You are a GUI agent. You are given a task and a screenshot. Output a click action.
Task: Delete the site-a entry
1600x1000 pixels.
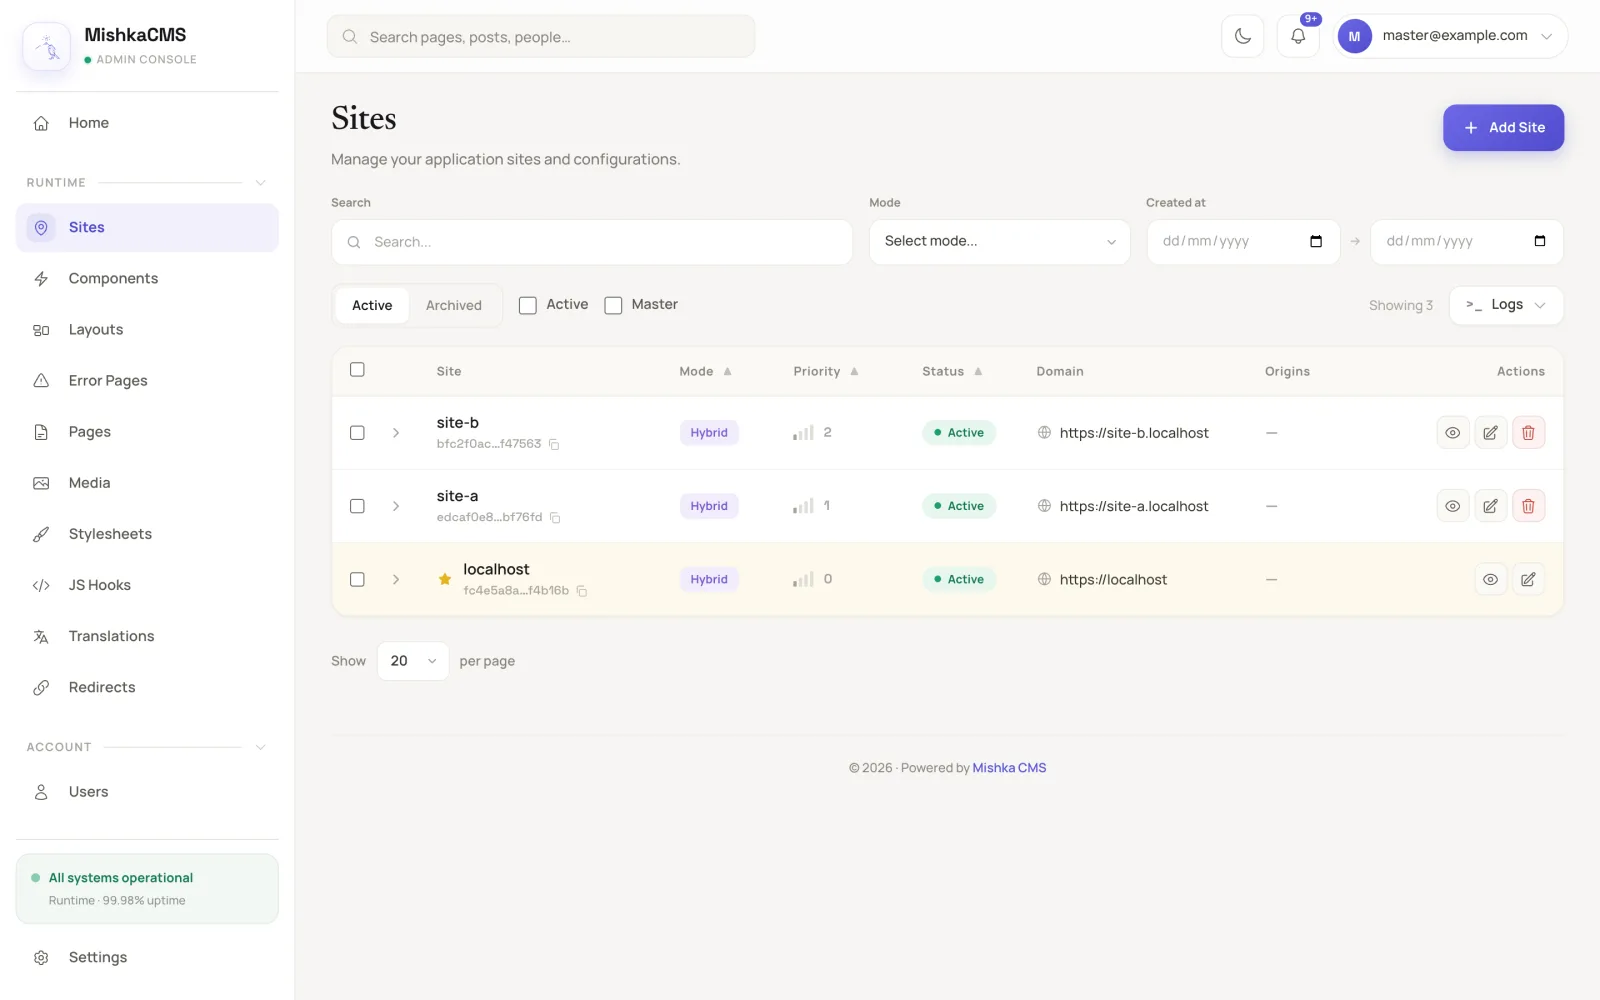click(x=1528, y=506)
